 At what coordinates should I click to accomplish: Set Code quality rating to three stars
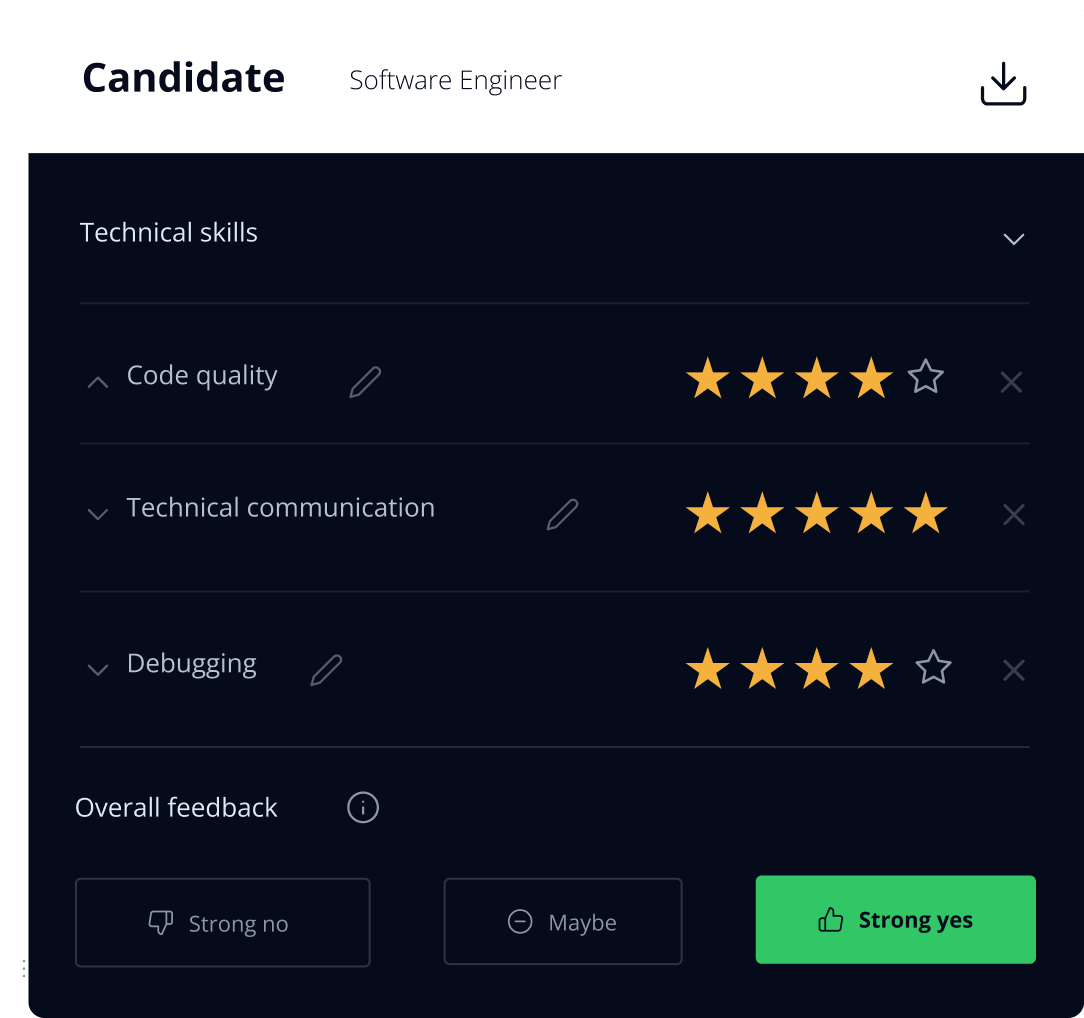pos(816,378)
